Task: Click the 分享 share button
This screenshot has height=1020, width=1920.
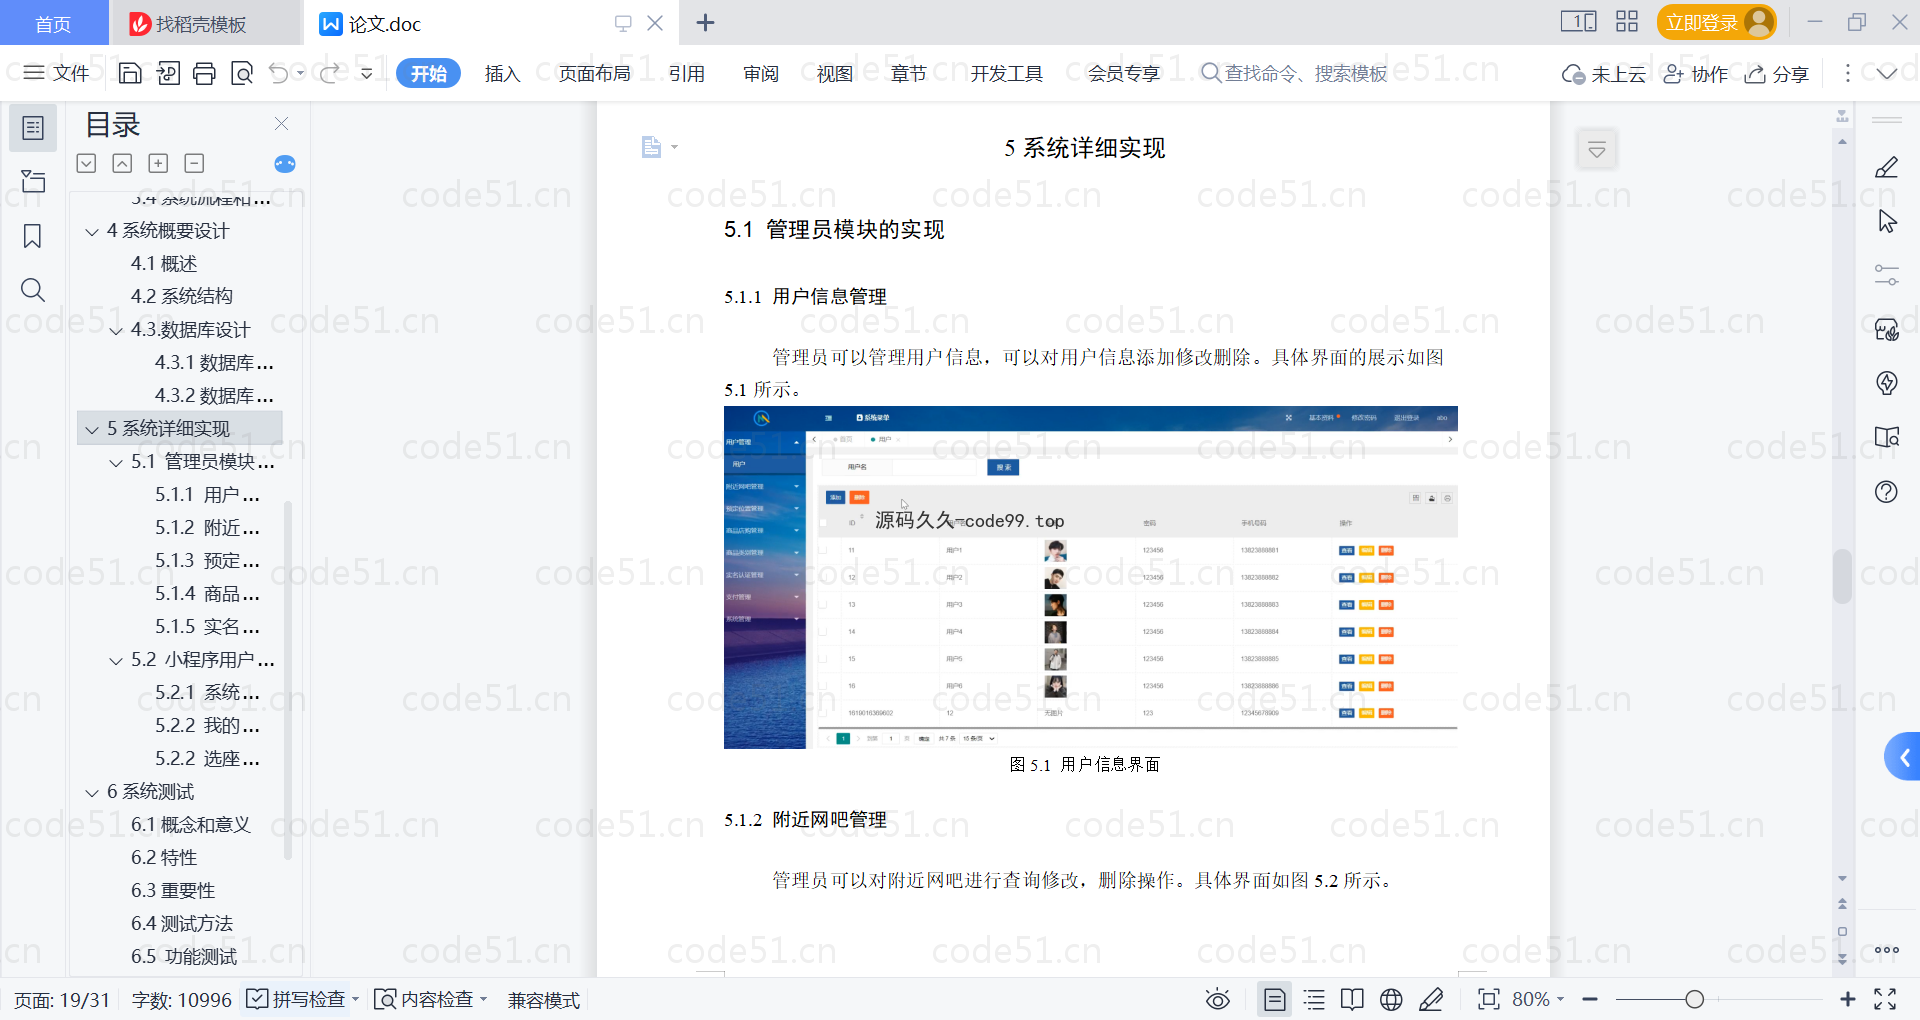Action: [1777, 74]
